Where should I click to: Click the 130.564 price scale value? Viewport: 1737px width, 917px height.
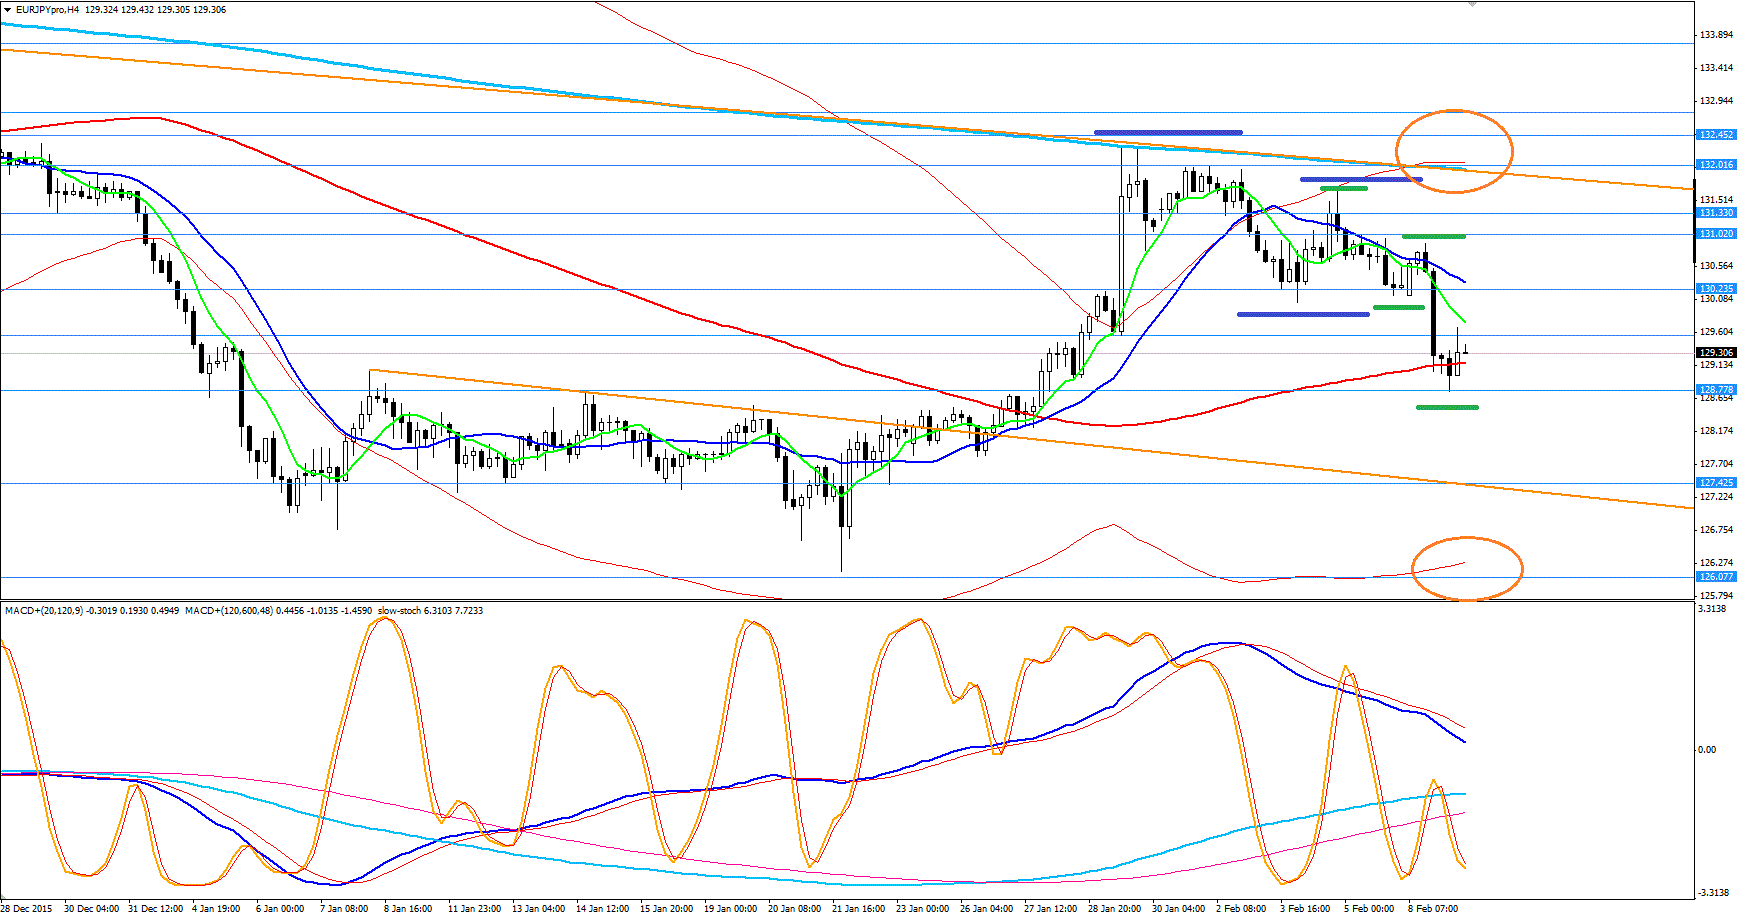(1716, 266)
